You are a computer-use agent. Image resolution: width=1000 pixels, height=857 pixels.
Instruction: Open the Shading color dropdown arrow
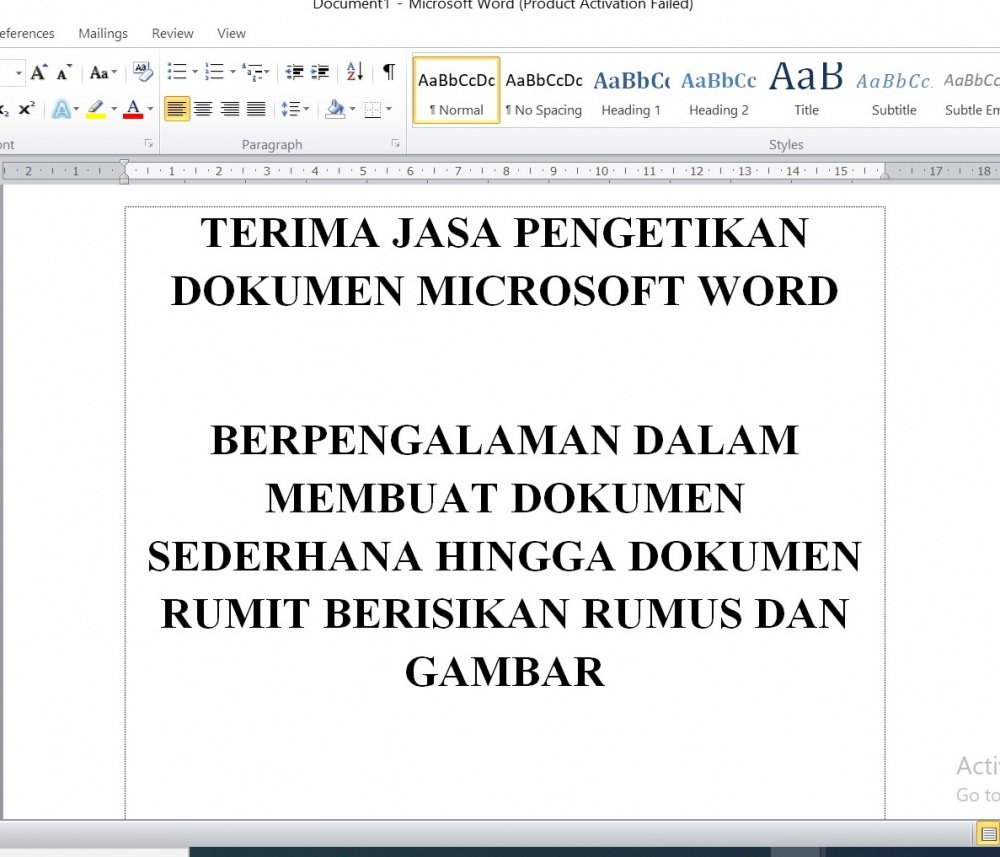click(x=352, y=109)
